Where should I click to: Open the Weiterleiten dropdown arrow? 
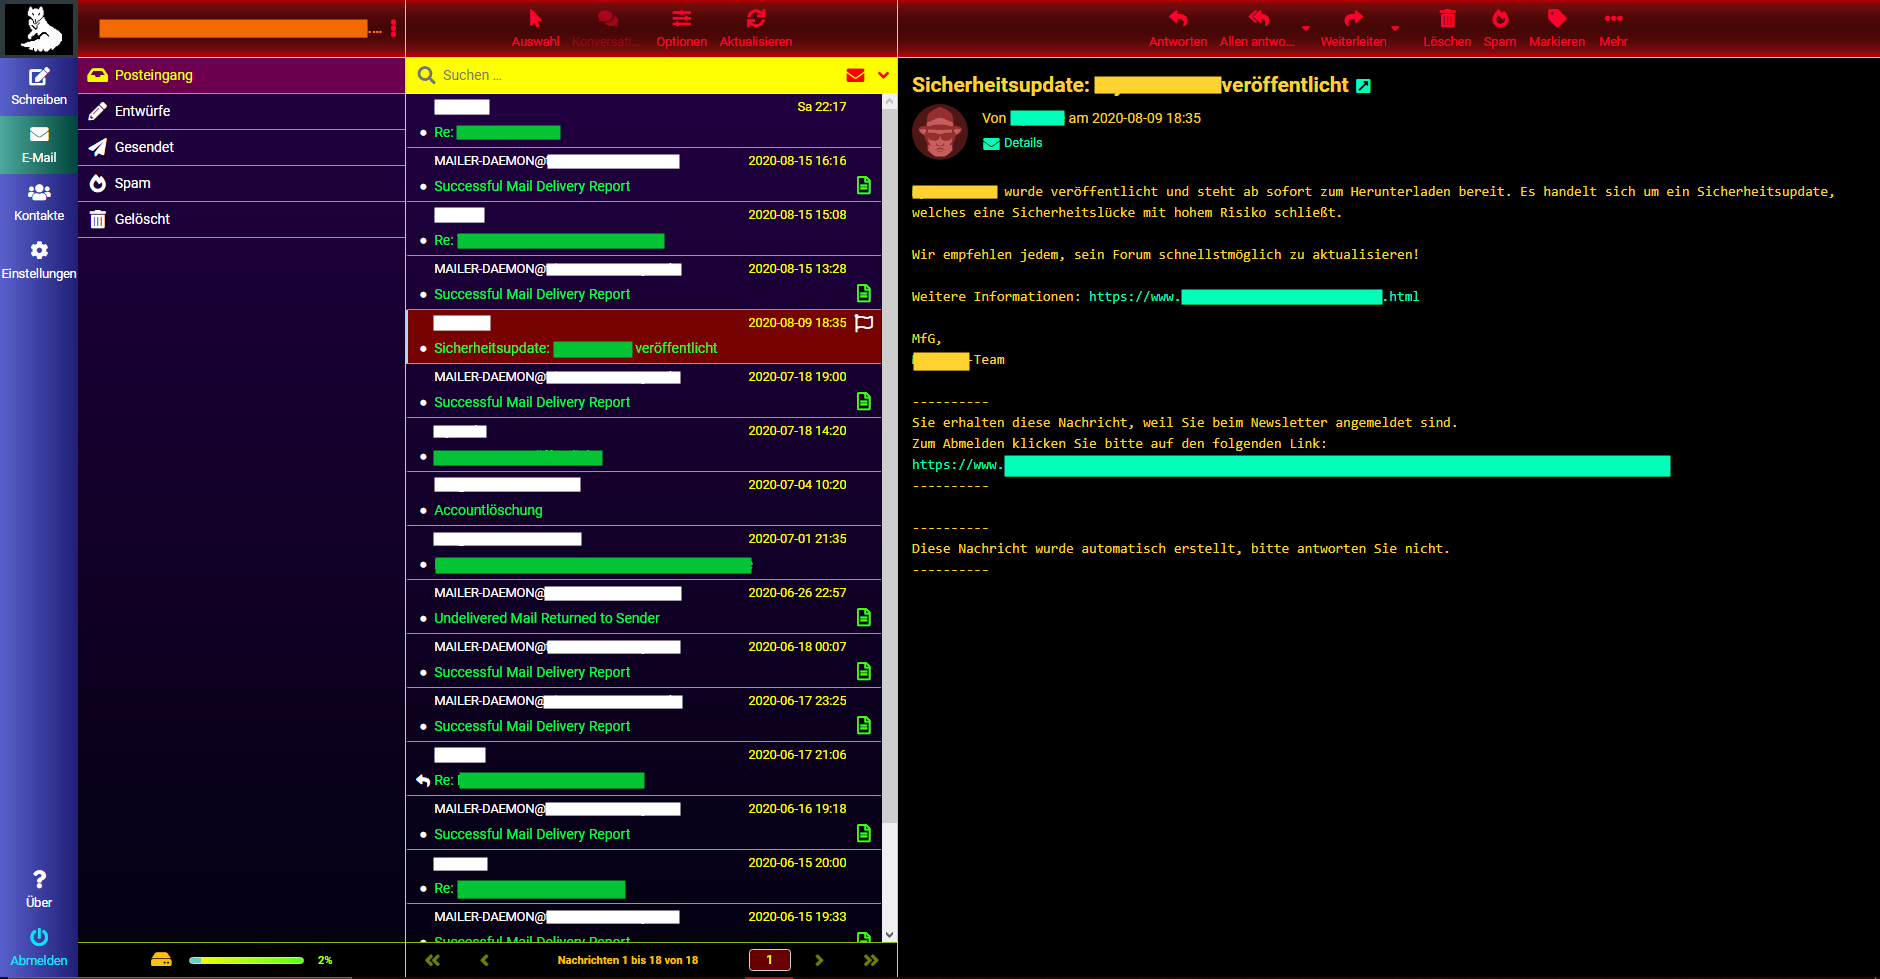pos(1395,28)
